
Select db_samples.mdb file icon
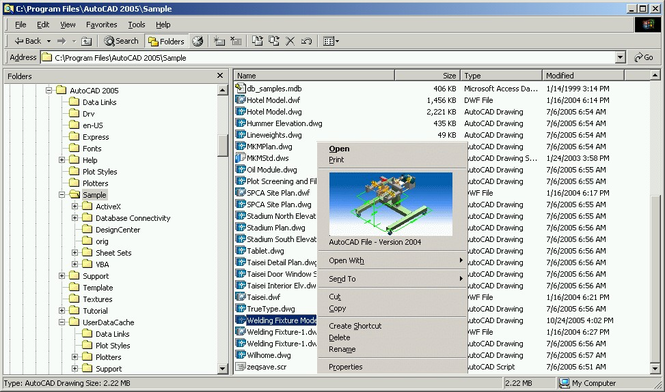pos(240,88)
